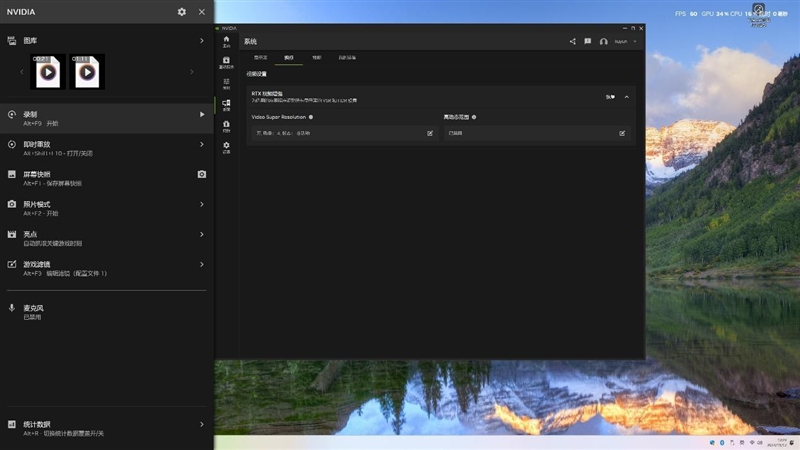This screenshot has width=800, height=450.
Task: Open NVIDIA overlay settings gear
Action: tap(181, 12)
